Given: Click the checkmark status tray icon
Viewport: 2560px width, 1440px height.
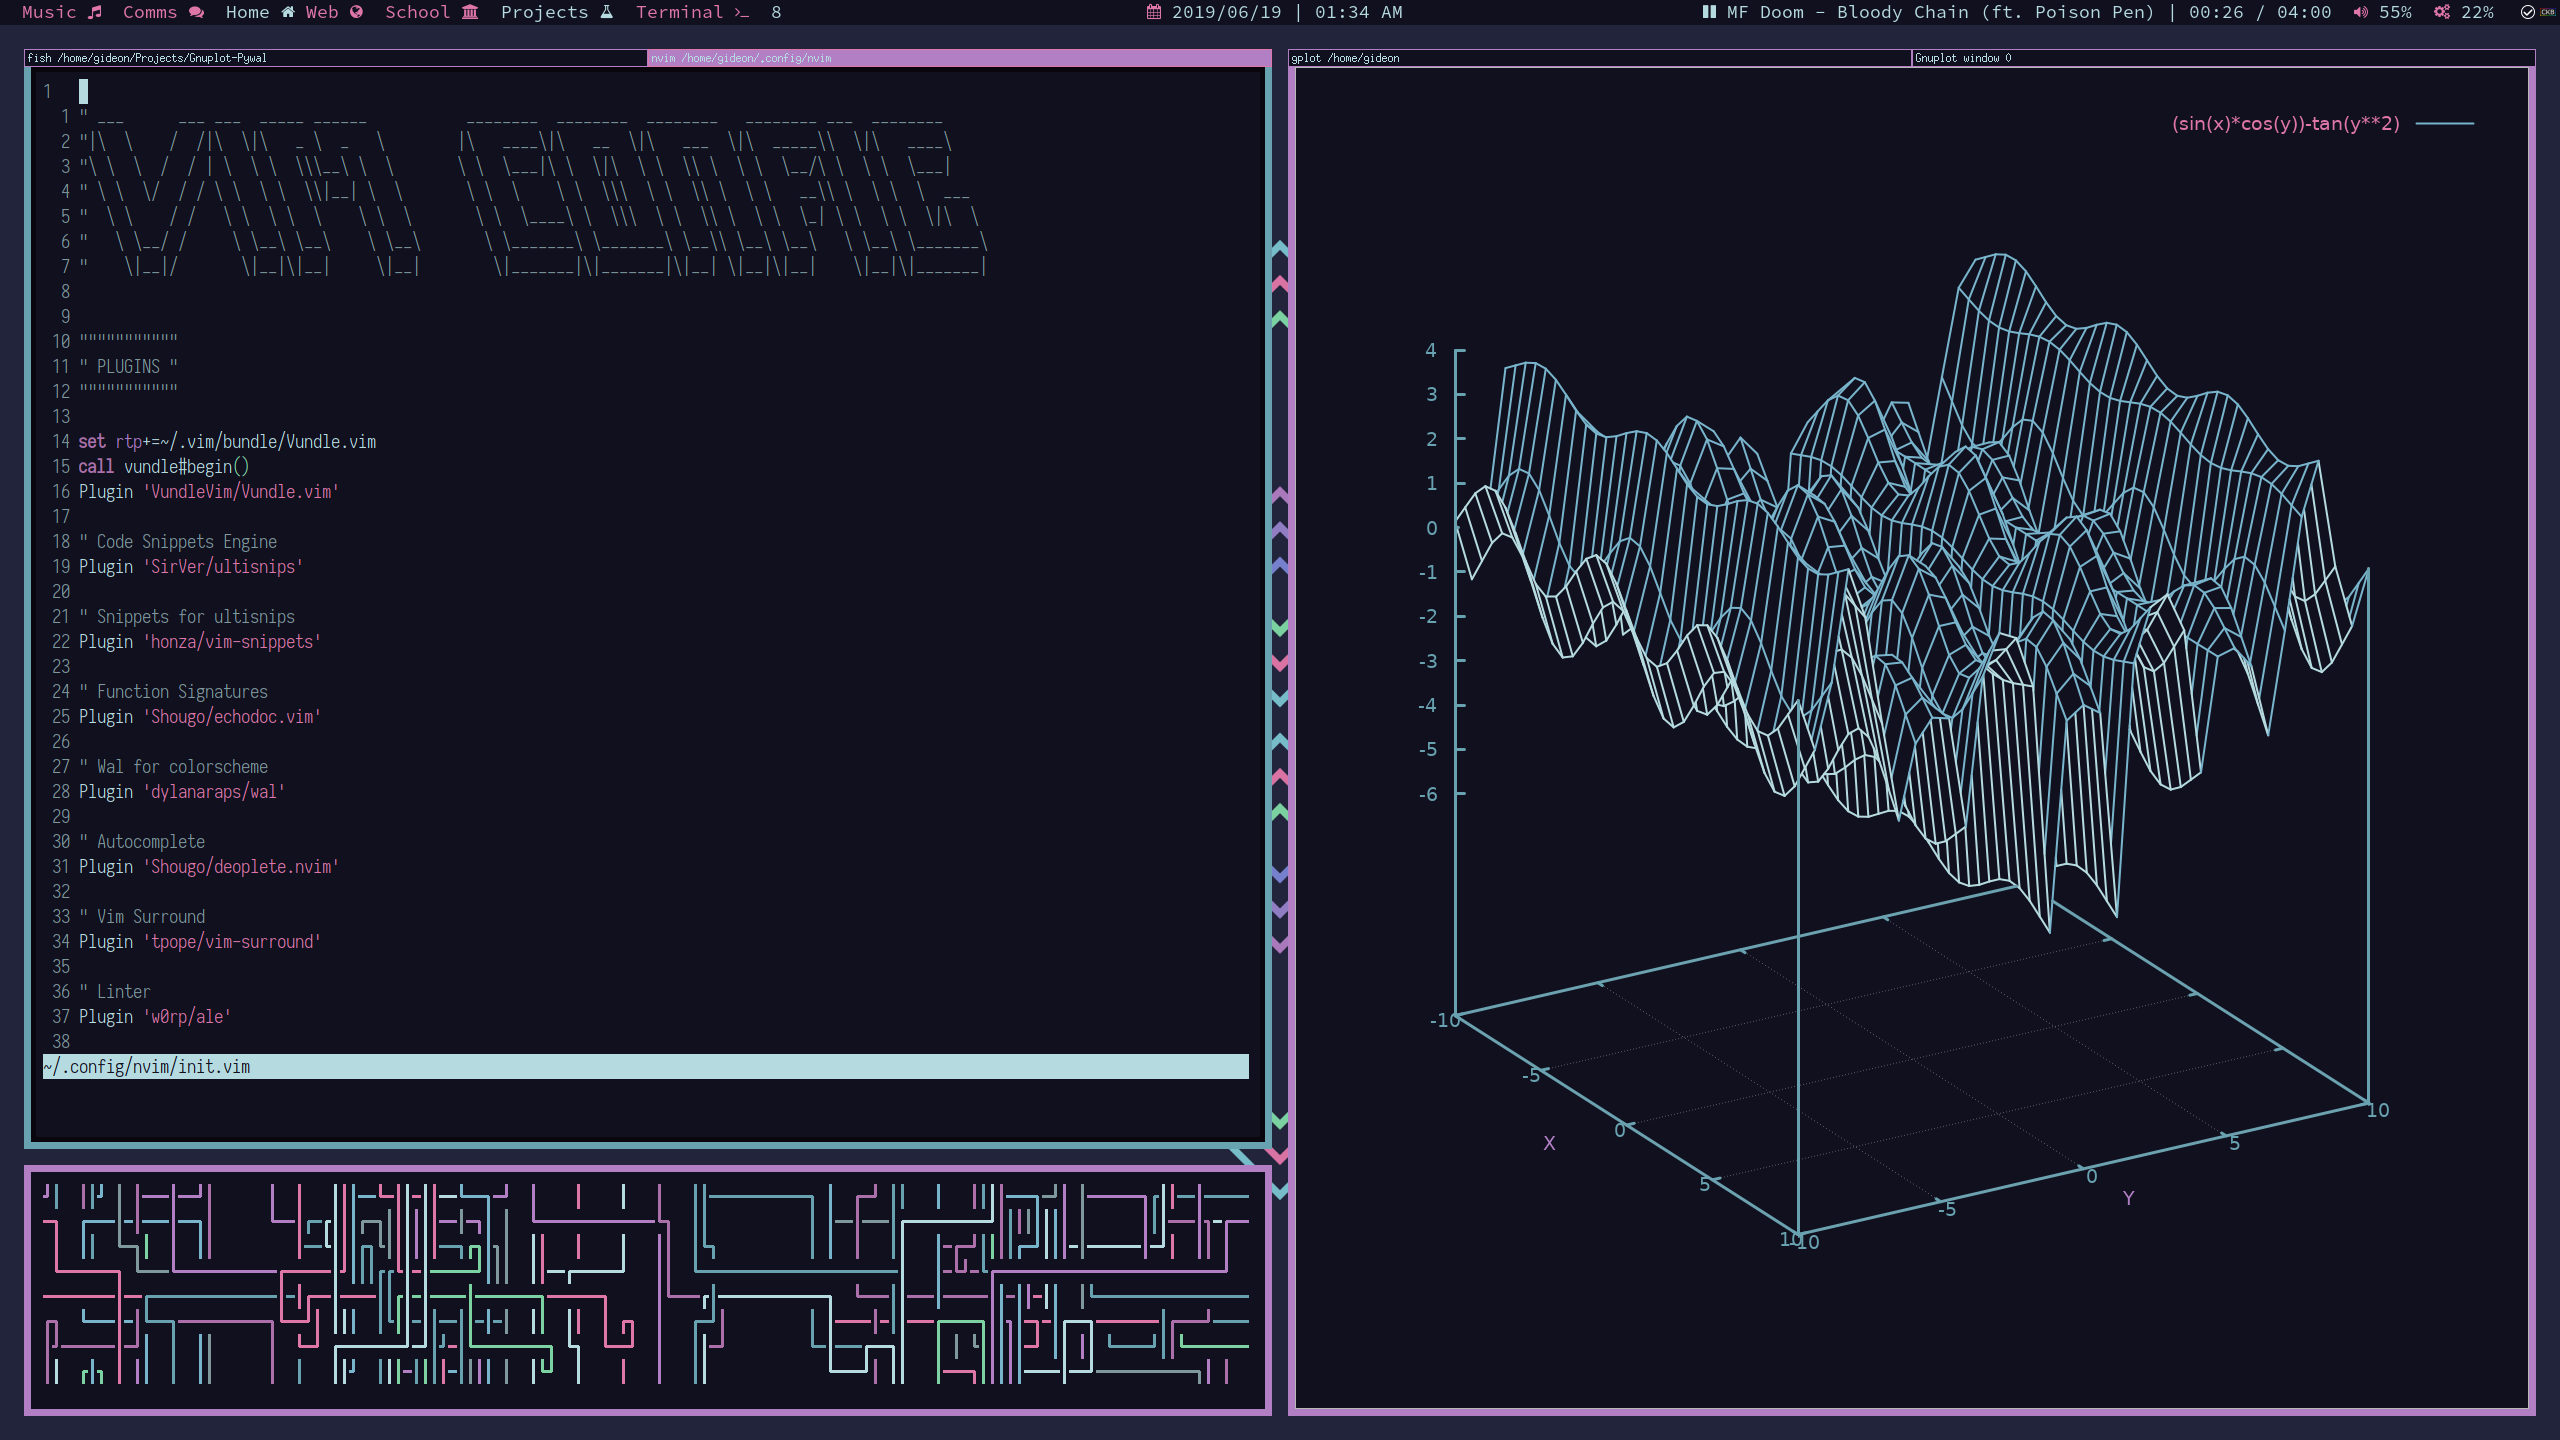Looking at the screenshot, I should coord(2528,12).
